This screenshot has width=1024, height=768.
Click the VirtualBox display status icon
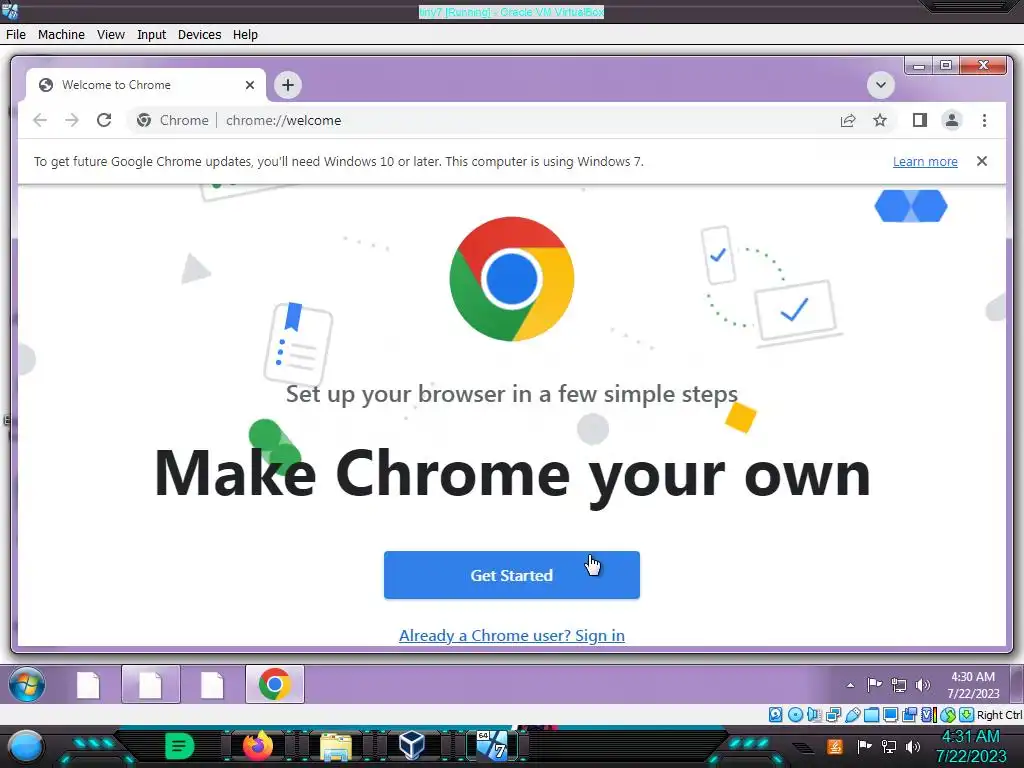(890, 714)
